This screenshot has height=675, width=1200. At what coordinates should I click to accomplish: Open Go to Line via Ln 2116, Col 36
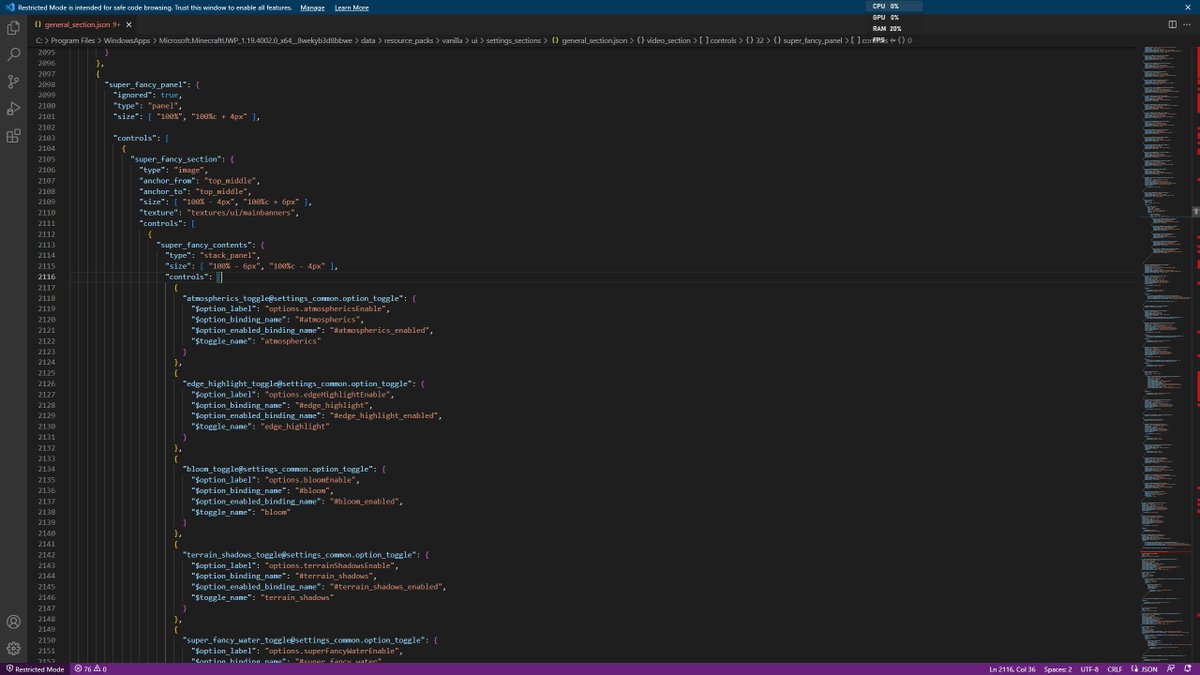tap(1012, 669)
